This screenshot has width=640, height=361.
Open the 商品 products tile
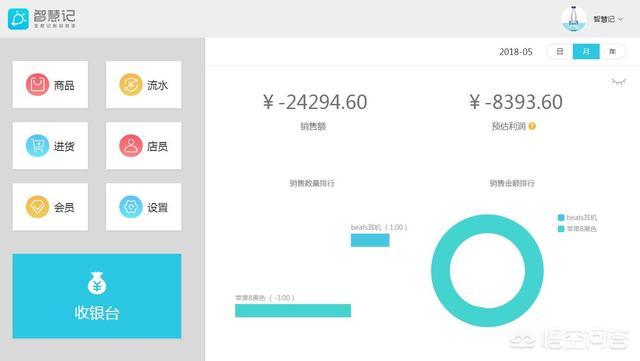pyautogui.click(x=50, y=85)
